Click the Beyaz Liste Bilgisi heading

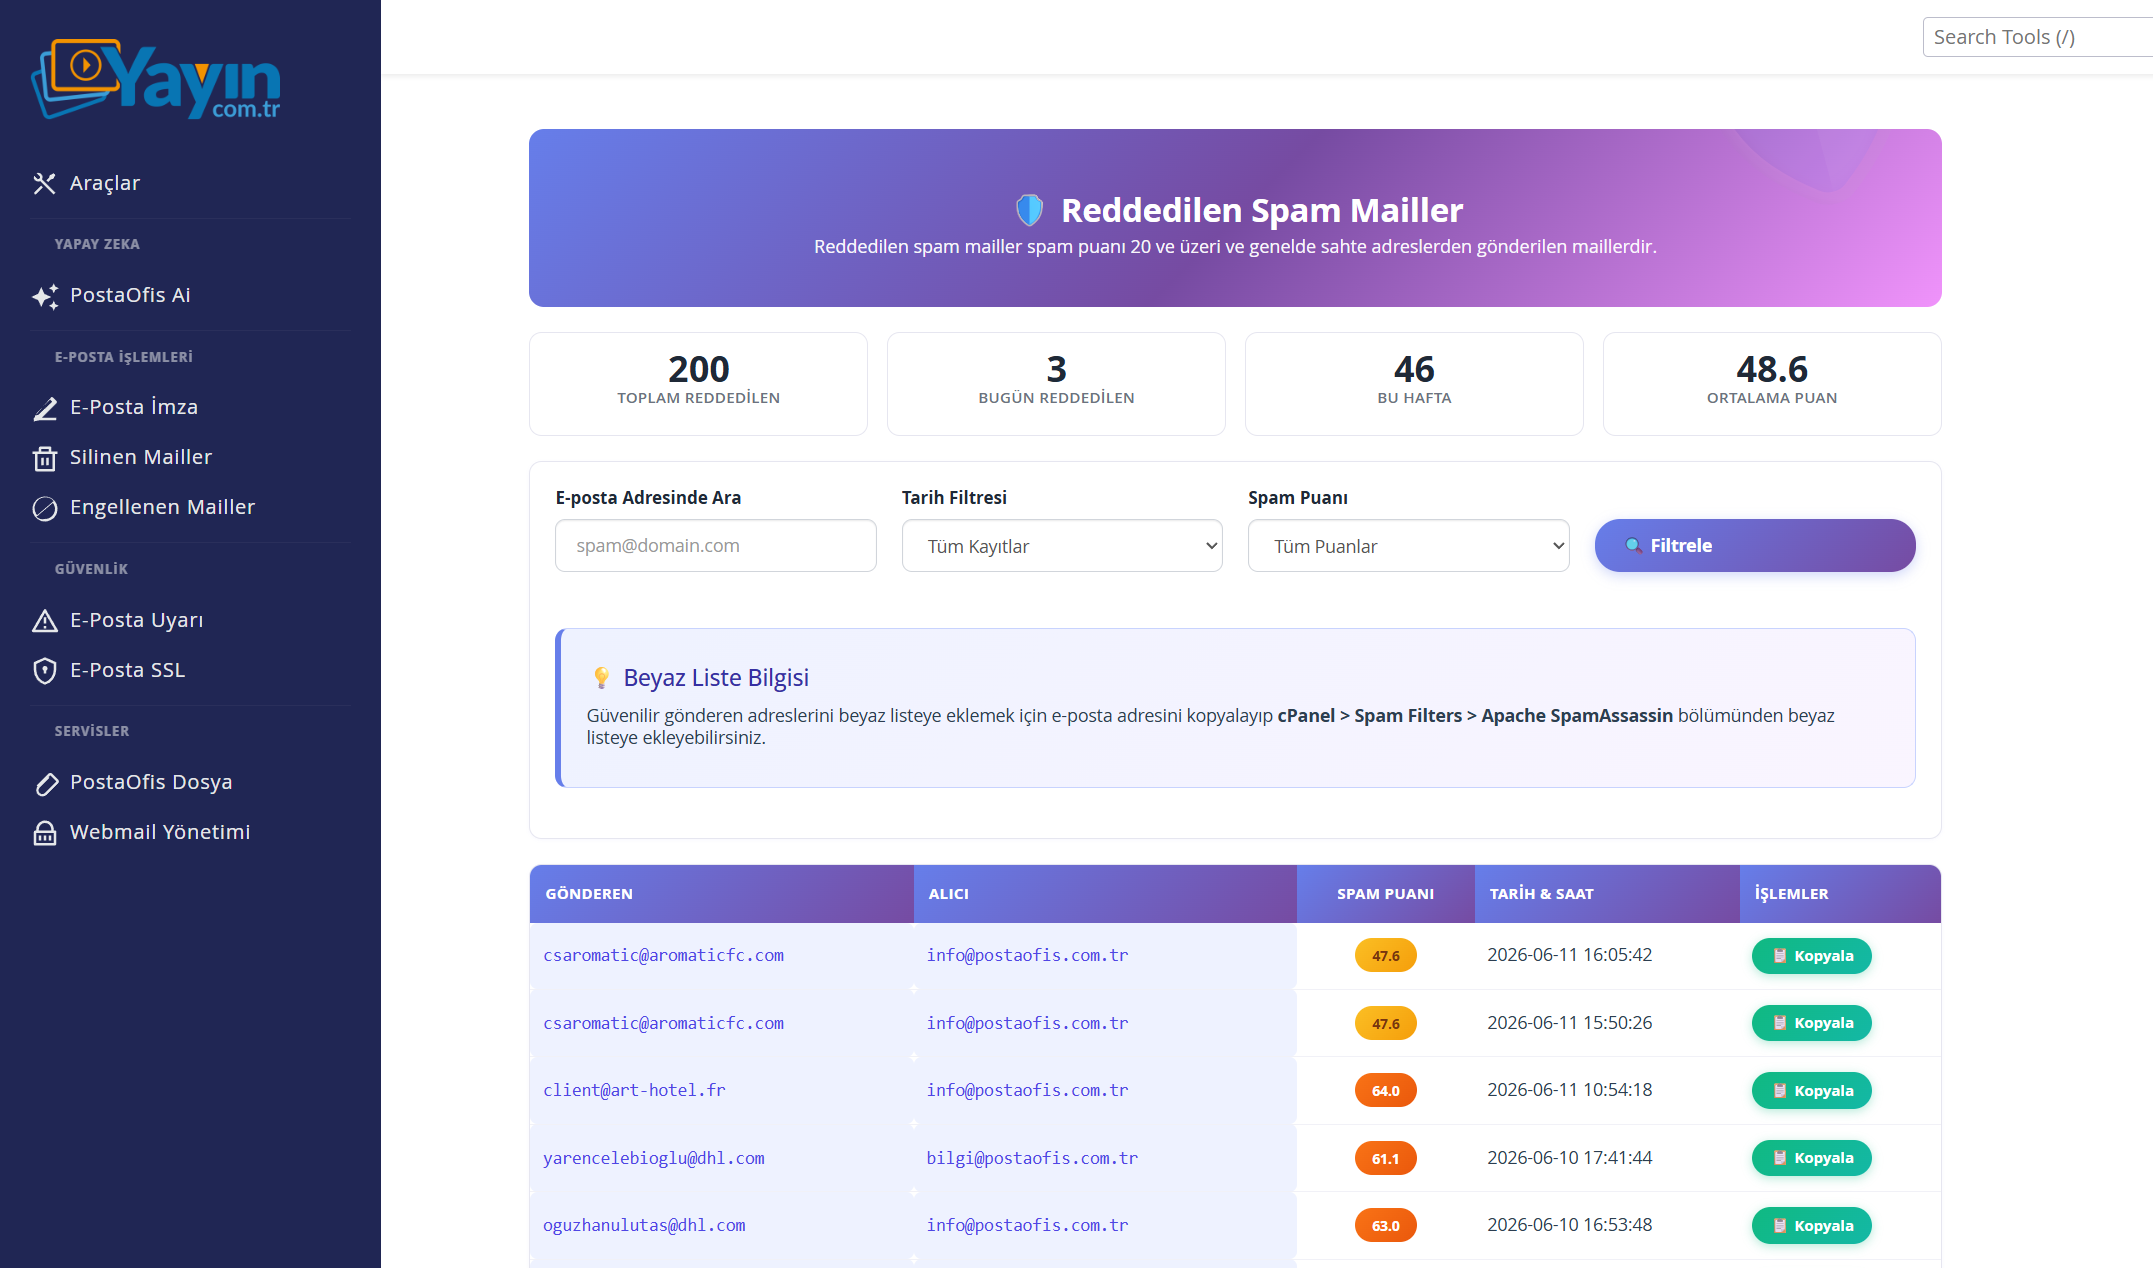point(716,678)
